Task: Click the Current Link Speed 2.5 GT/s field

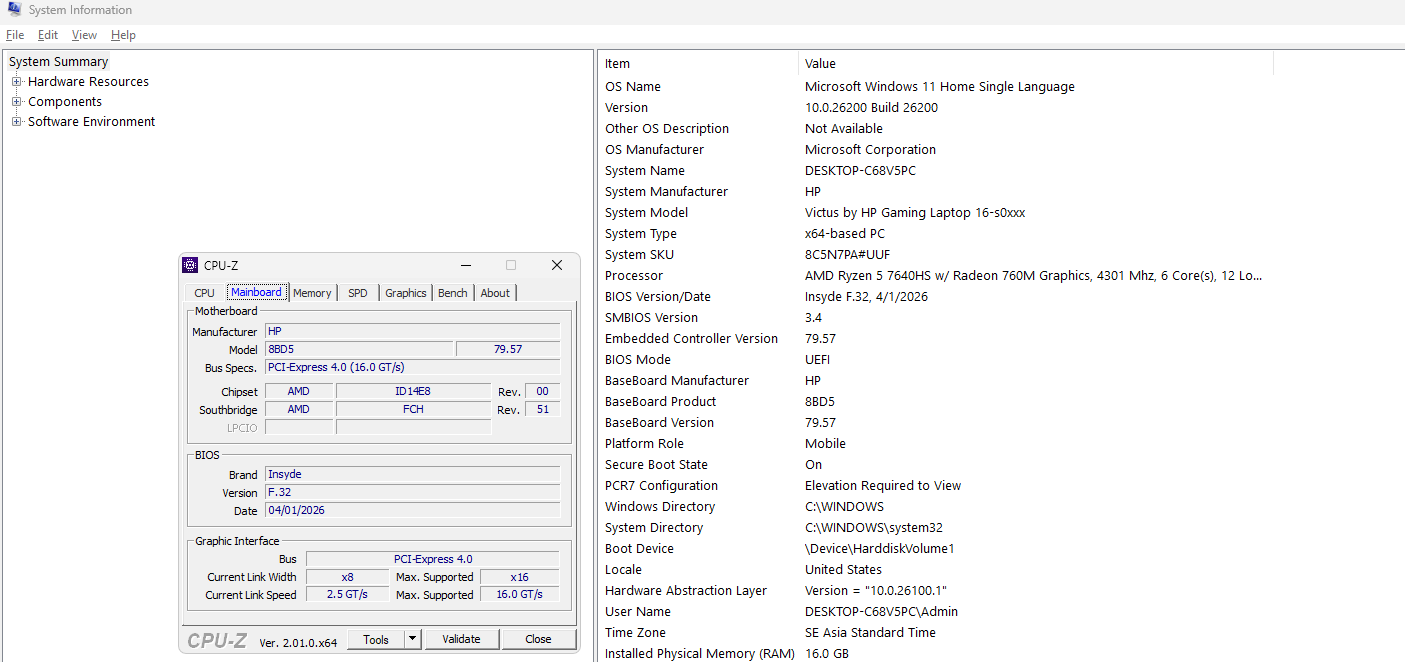Action: pos(347,595)
